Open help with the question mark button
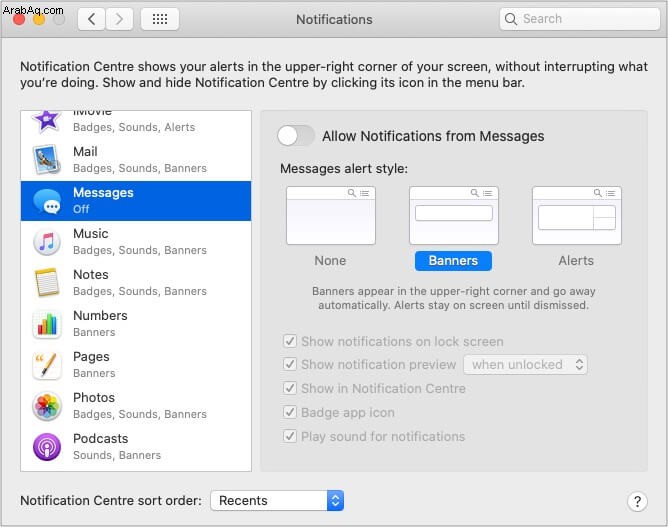The height and width of the screenshot is (527, 668). [637, 501]
